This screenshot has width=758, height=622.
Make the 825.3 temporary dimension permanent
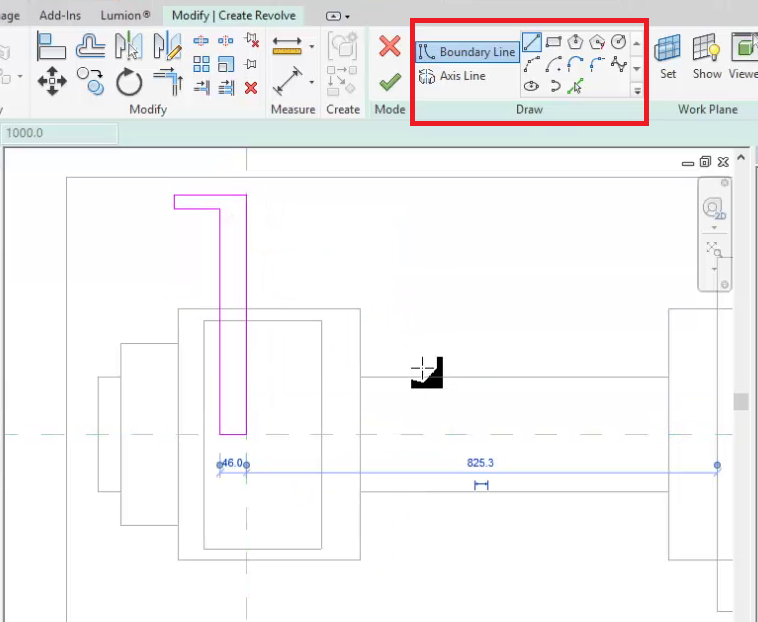coord(481,485)
